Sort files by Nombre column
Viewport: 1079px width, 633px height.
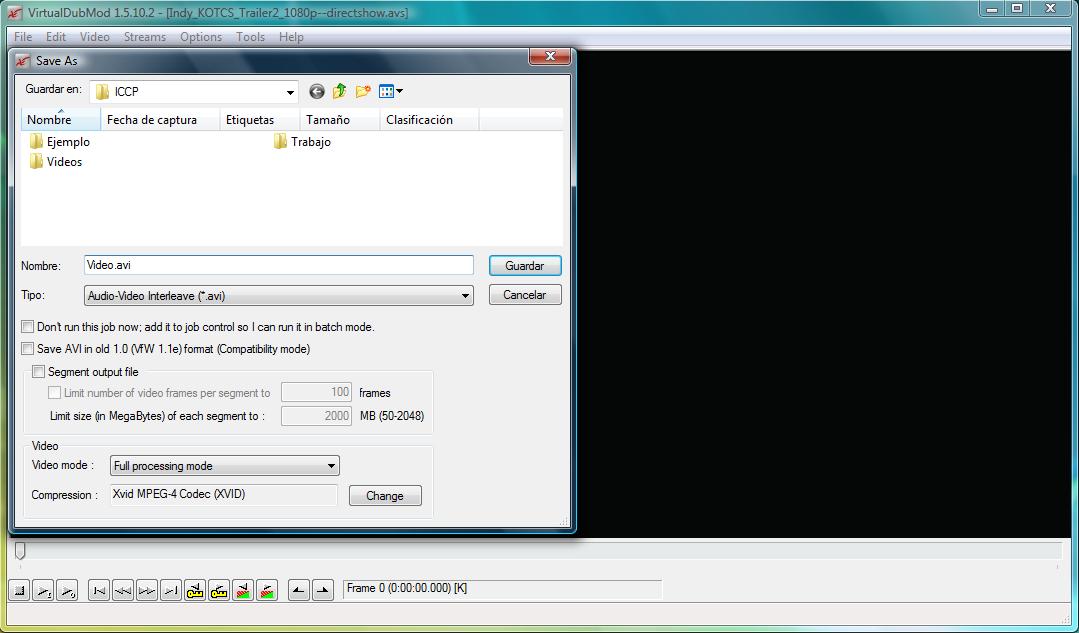point(61,120)
